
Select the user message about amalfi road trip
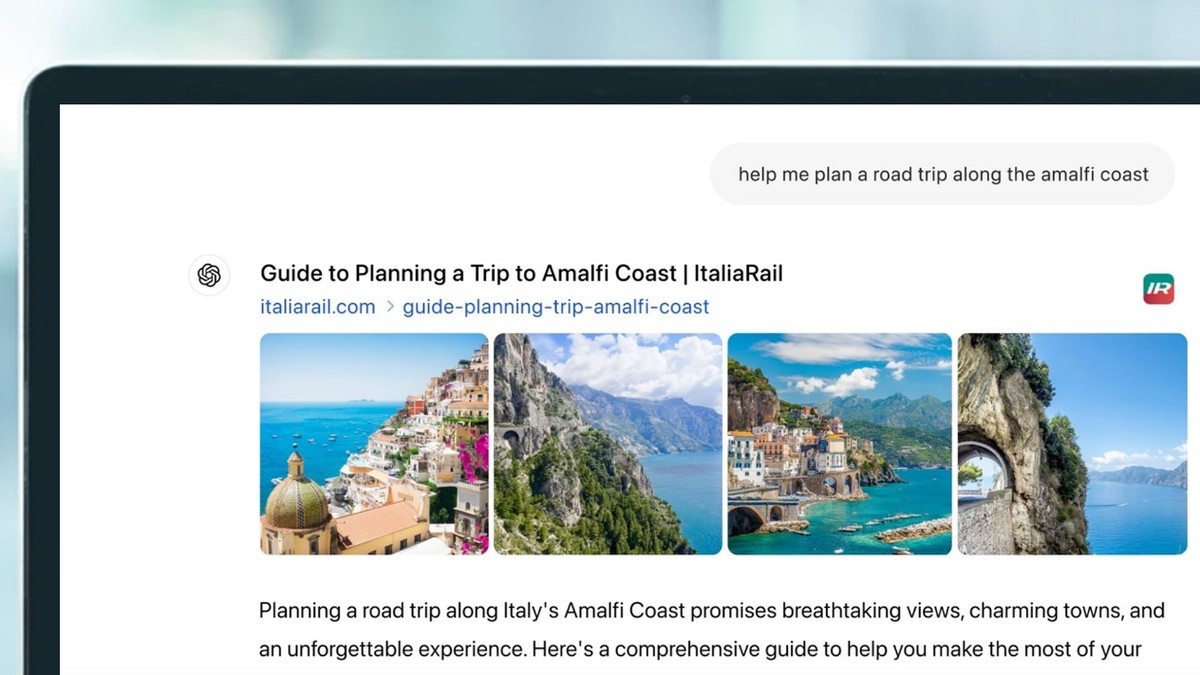(x=943, y=174)
